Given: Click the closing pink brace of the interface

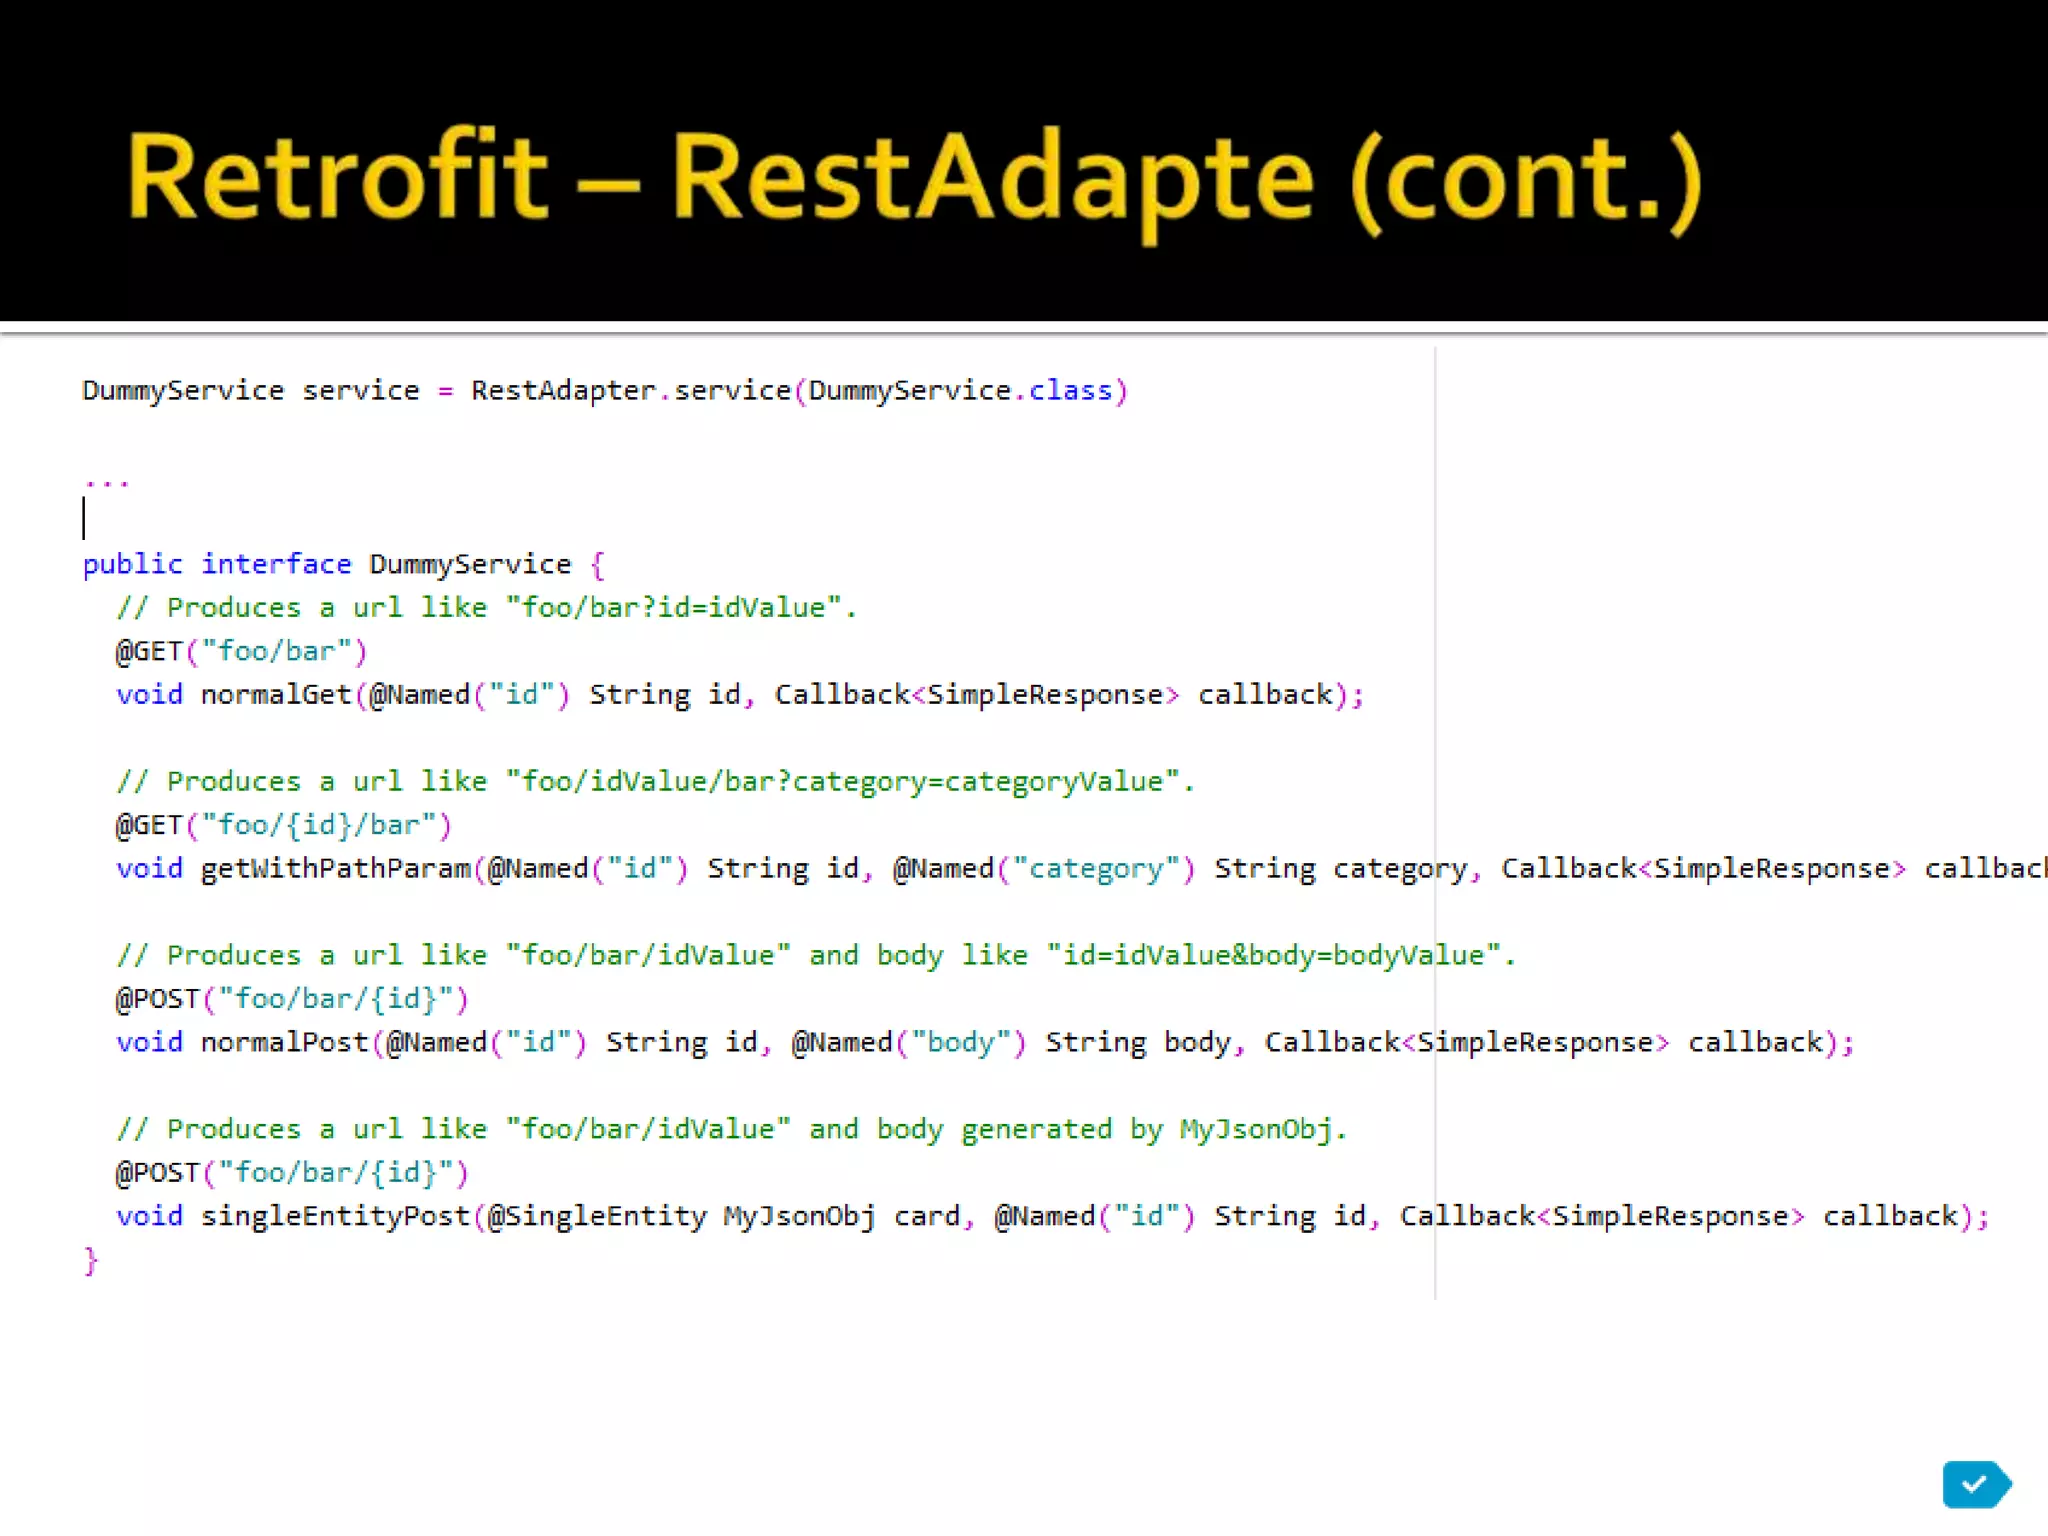Looking at the screenshot, I should [x=91, y=1260].
